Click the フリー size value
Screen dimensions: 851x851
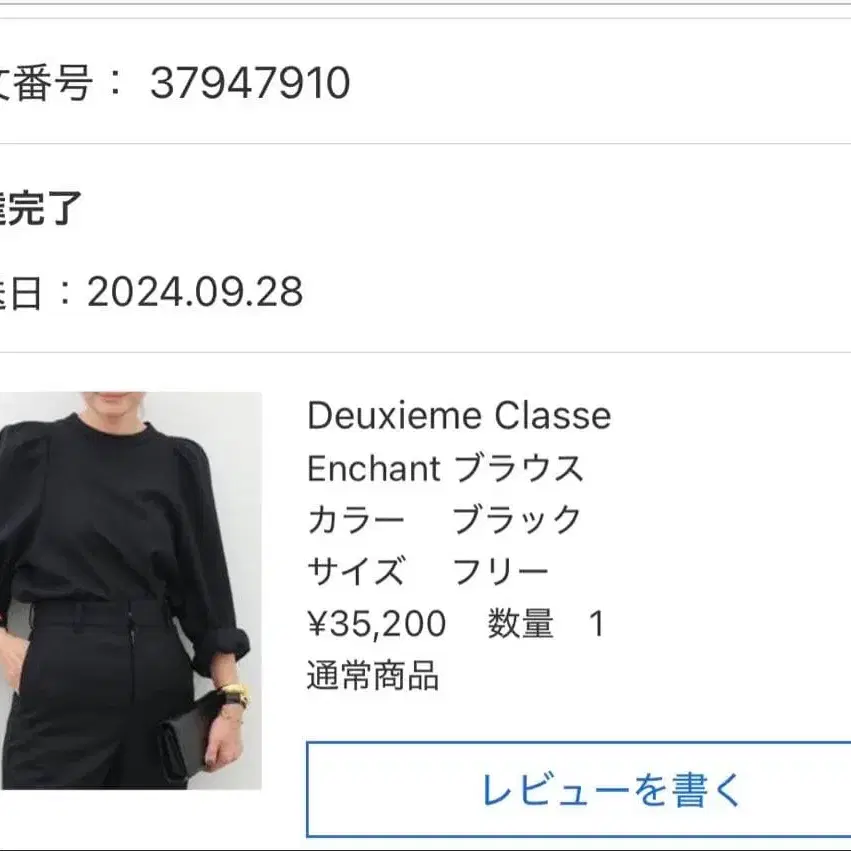click(x=500, y=571)
